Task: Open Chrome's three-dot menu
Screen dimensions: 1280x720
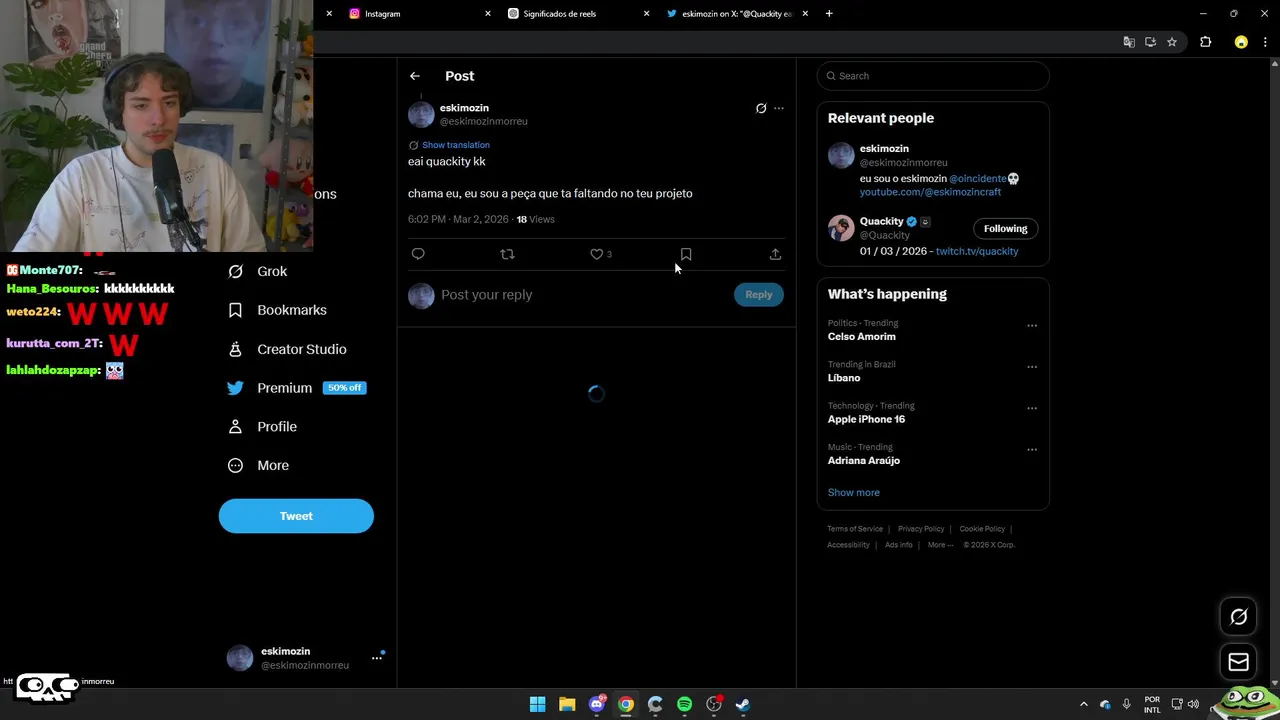Action: pos(1267,42)
